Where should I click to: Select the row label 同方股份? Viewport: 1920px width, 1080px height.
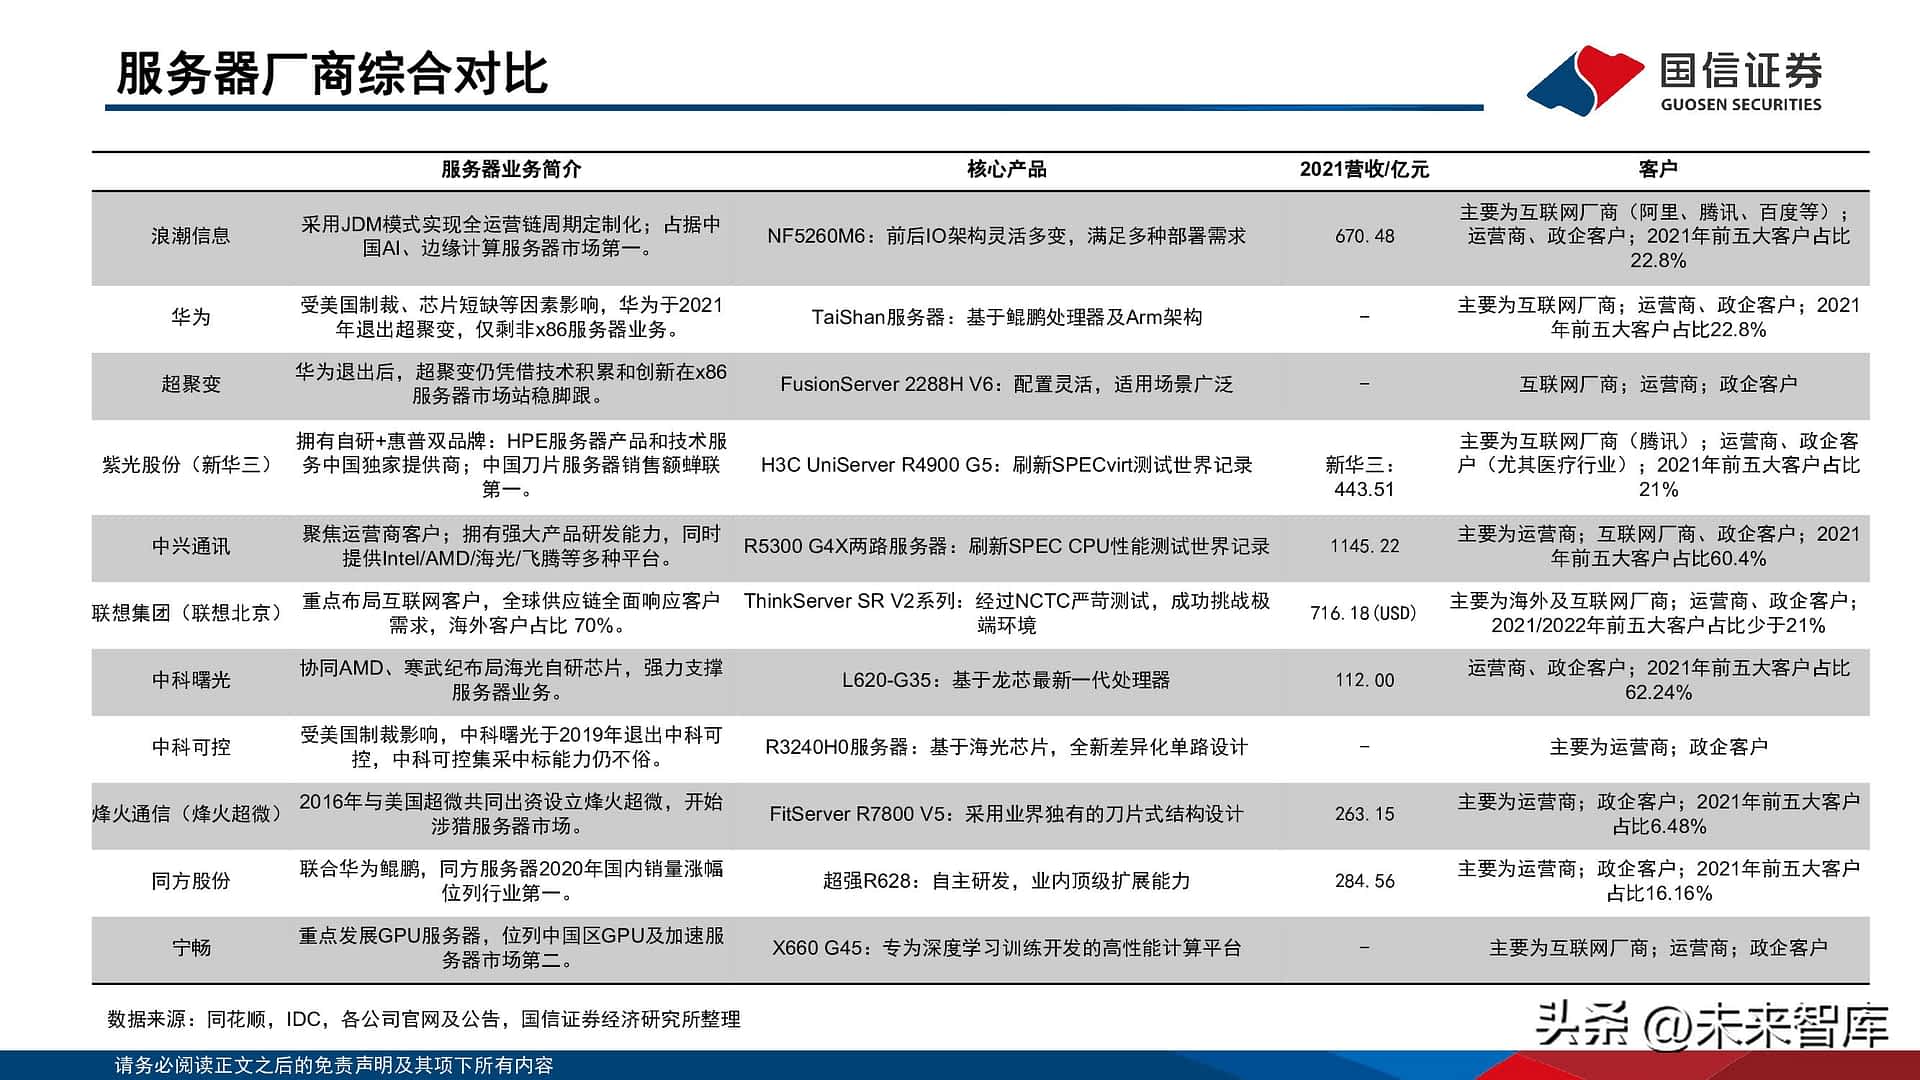190,881
